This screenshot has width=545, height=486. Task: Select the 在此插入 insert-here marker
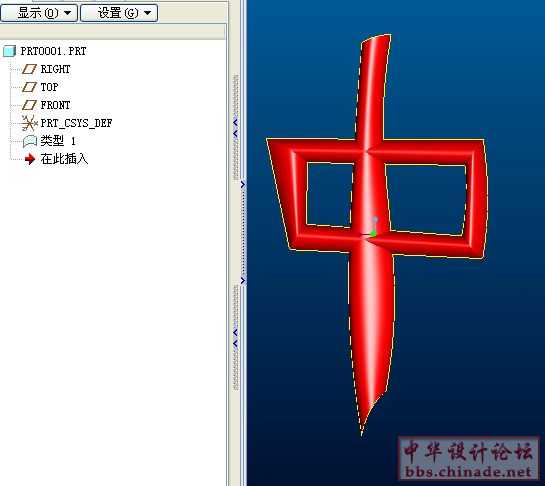(64, 159)
